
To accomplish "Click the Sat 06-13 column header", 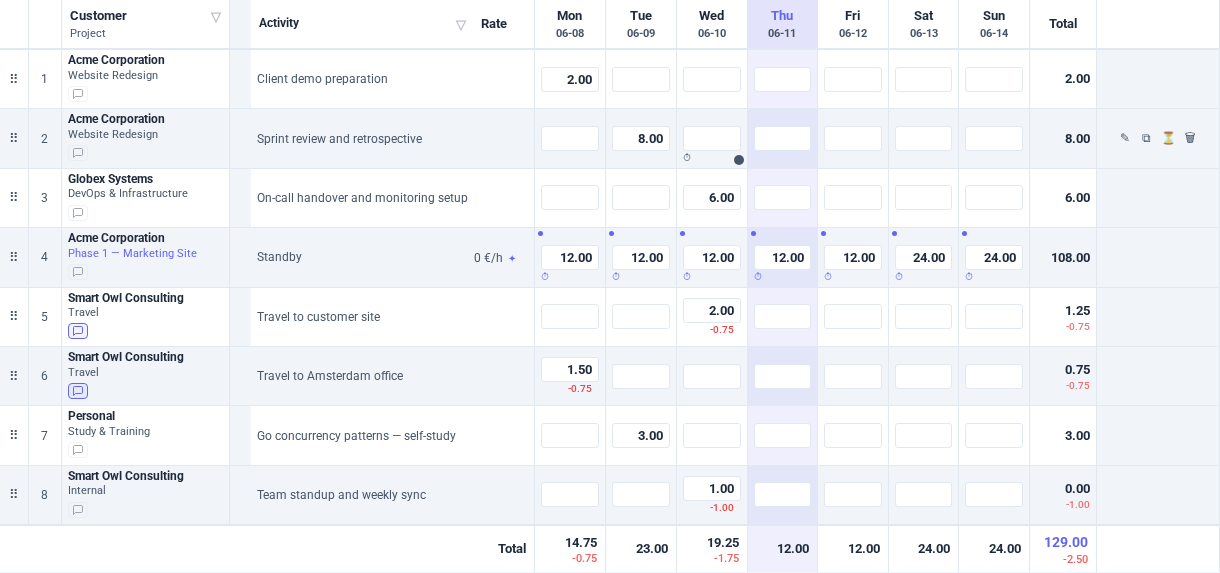I will tap(924, 24).
